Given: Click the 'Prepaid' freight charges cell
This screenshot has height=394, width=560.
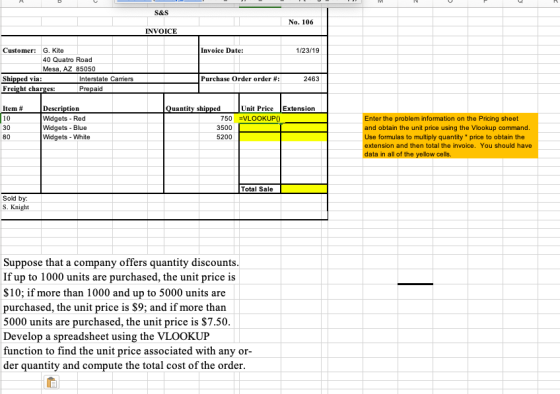Looking at the screenshot, I should (91, 89).
